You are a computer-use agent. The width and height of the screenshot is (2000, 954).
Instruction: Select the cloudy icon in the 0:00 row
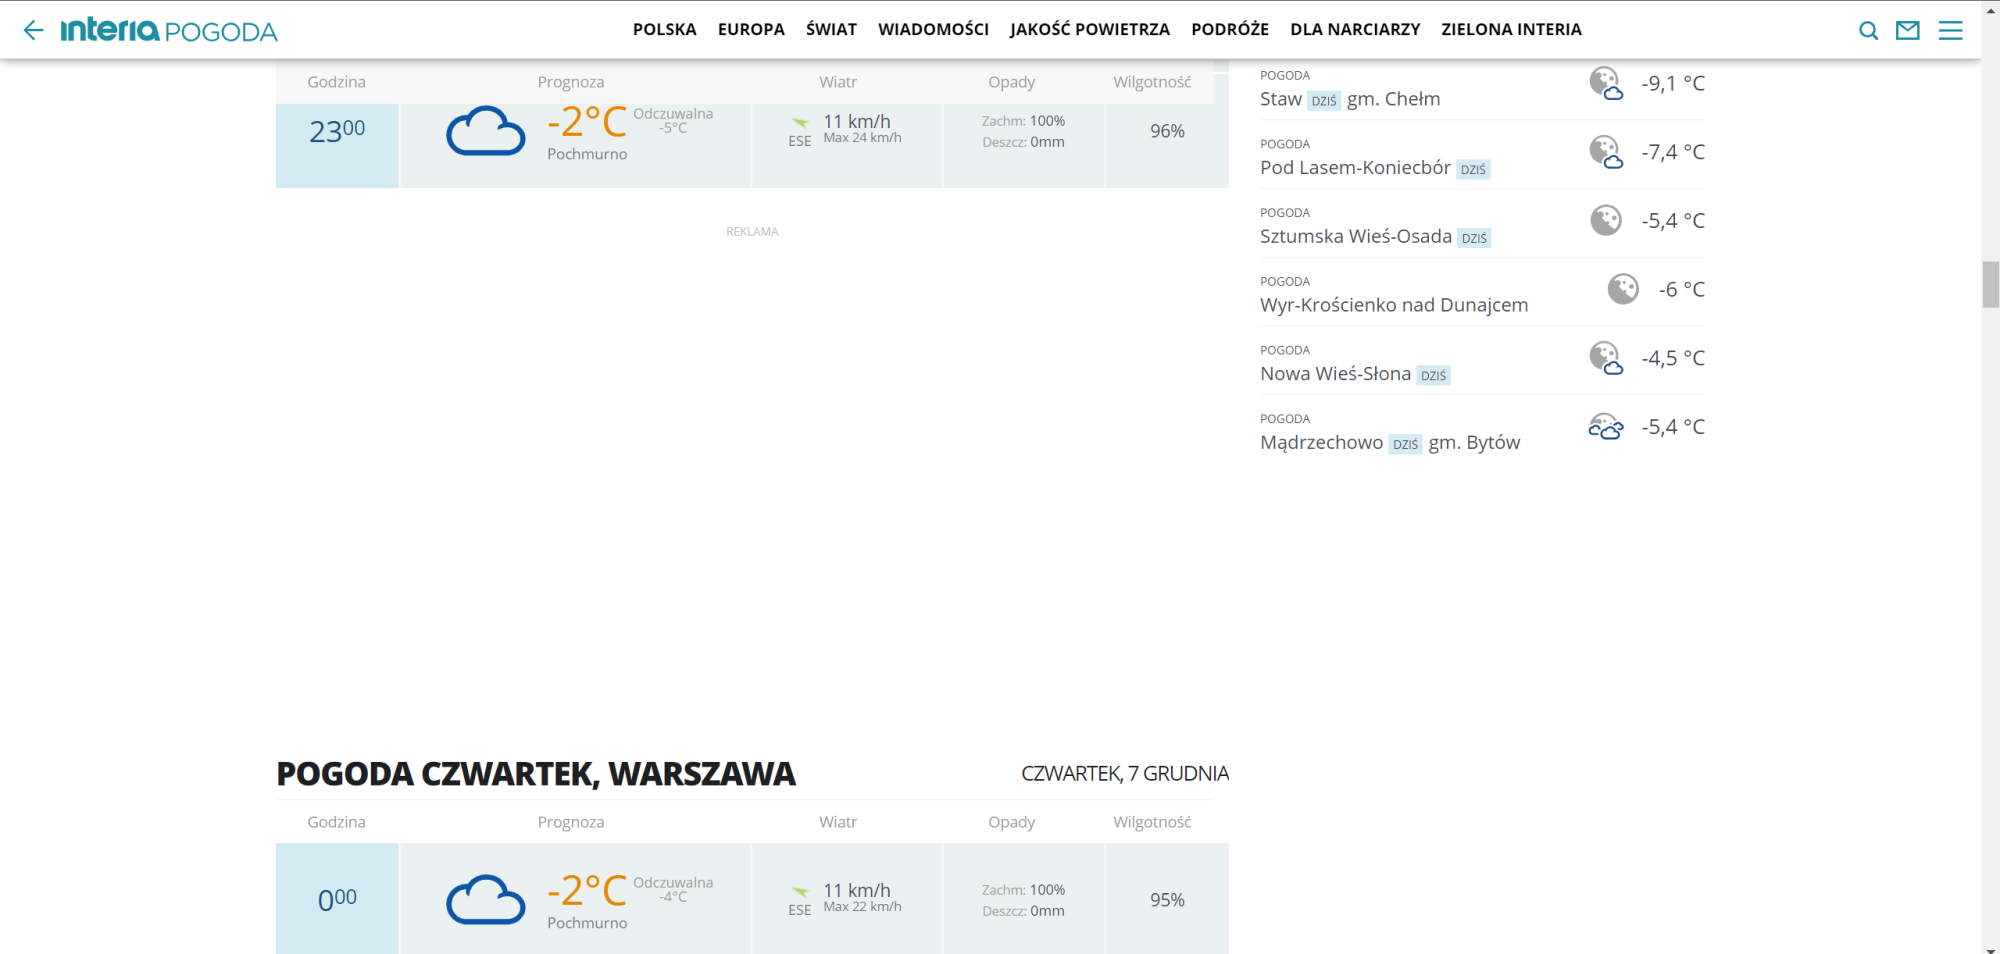click(485, 899)
